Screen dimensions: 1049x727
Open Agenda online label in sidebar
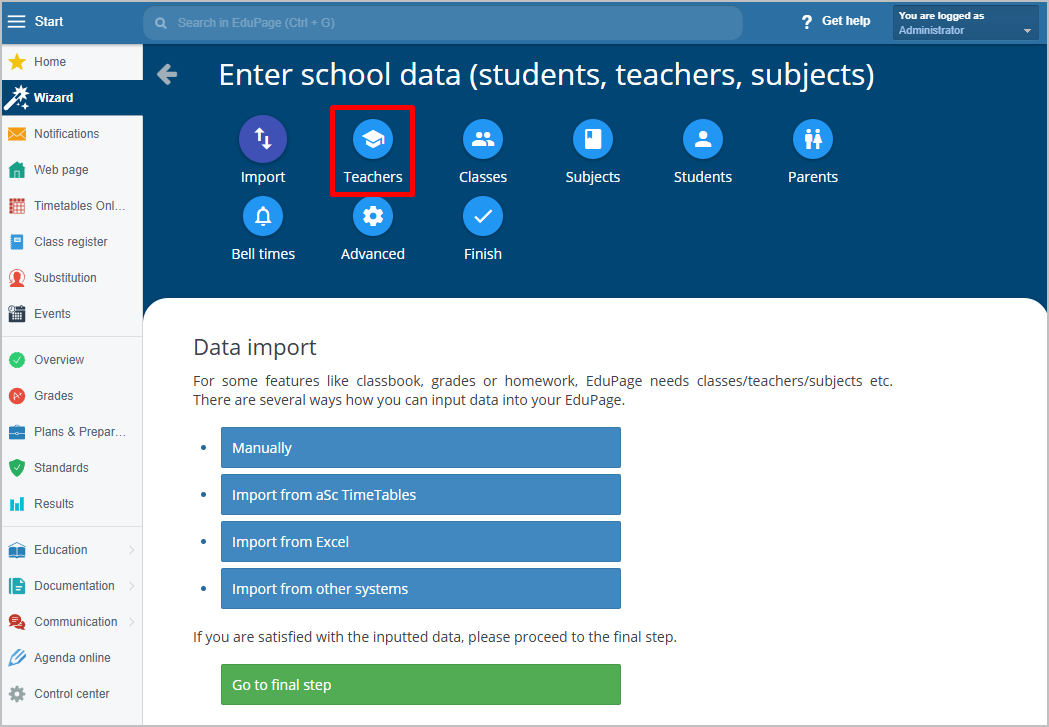coord(72,657)
